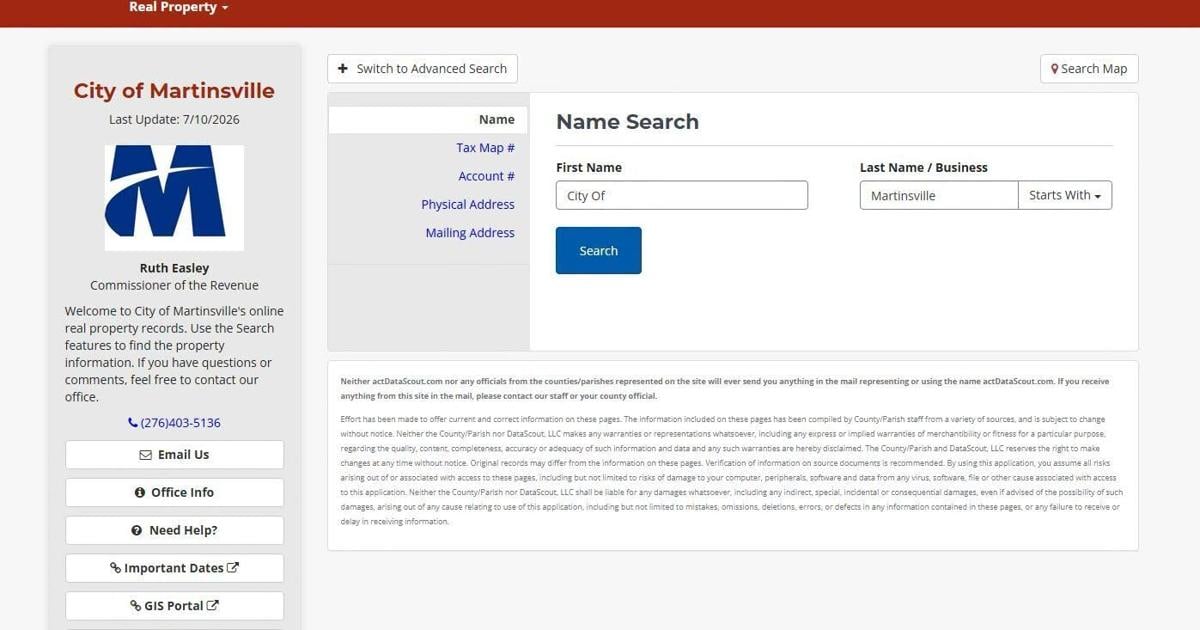Screen dimensions: 1200x630
Task: Choose the Physical Address search tab
Action: coord(468,204)
